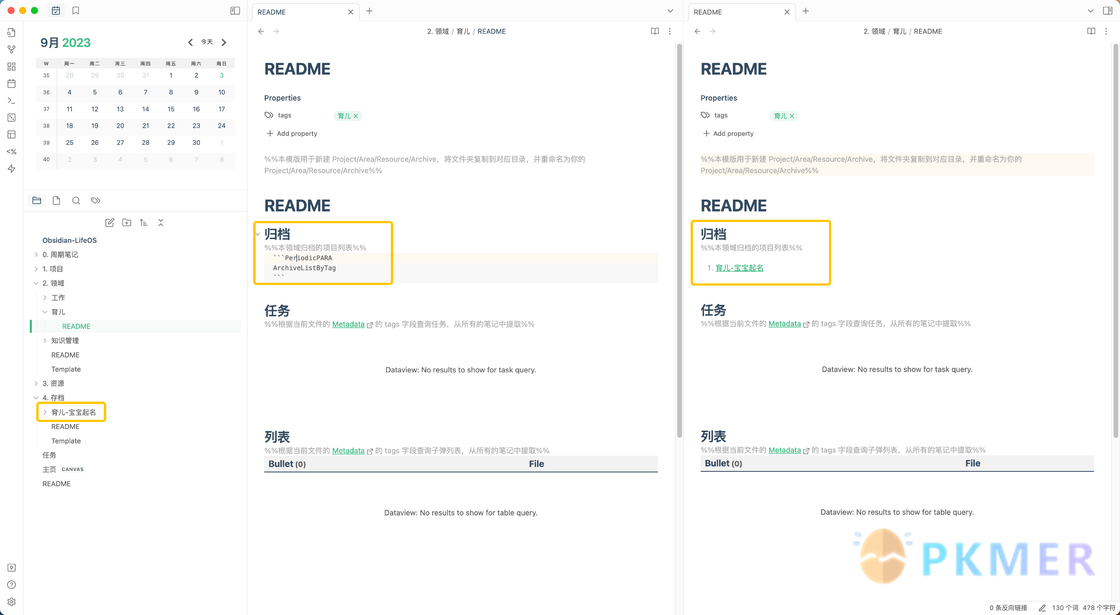This screenshot has width=1120, height=615.
Task: Go back in the left README pane
Action: pos(261,31)
